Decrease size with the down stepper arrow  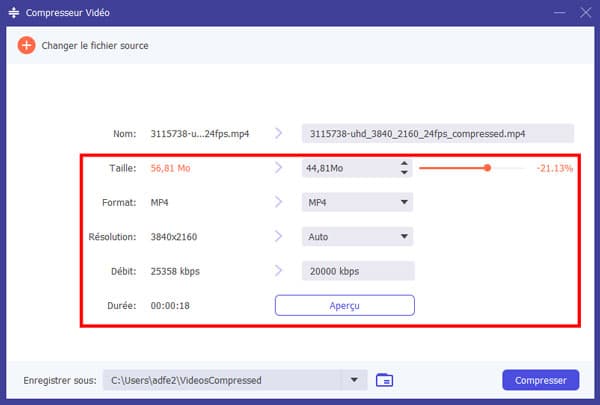[x=404, y=173]
